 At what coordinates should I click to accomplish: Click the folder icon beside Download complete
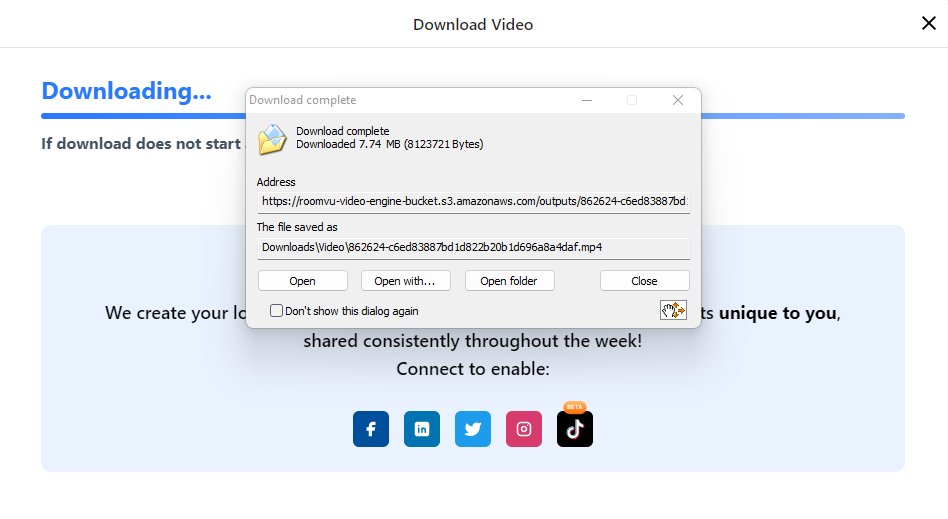(272, 139)
